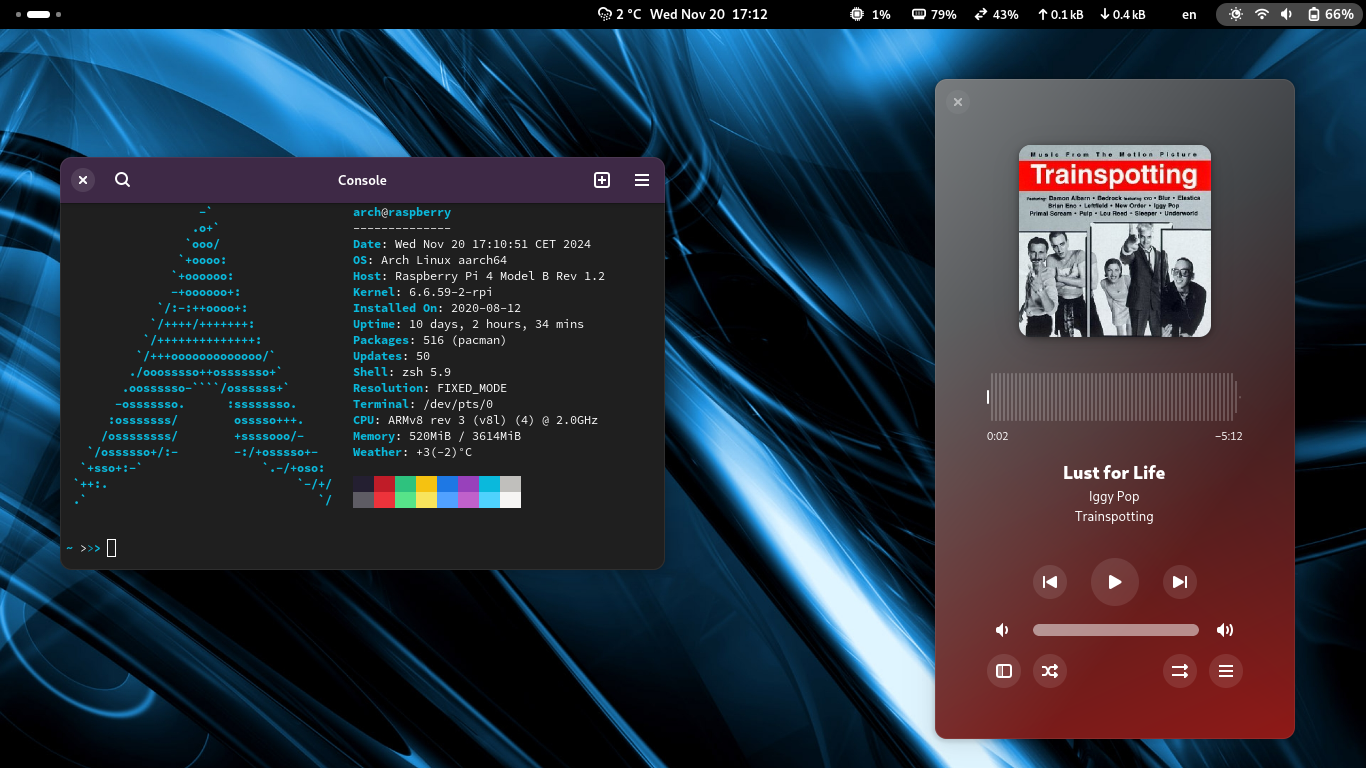Click the Memory: 520MiB / 3614MiB line
The height and width of the screenshot is (768, 1366).
click(437, 436)
